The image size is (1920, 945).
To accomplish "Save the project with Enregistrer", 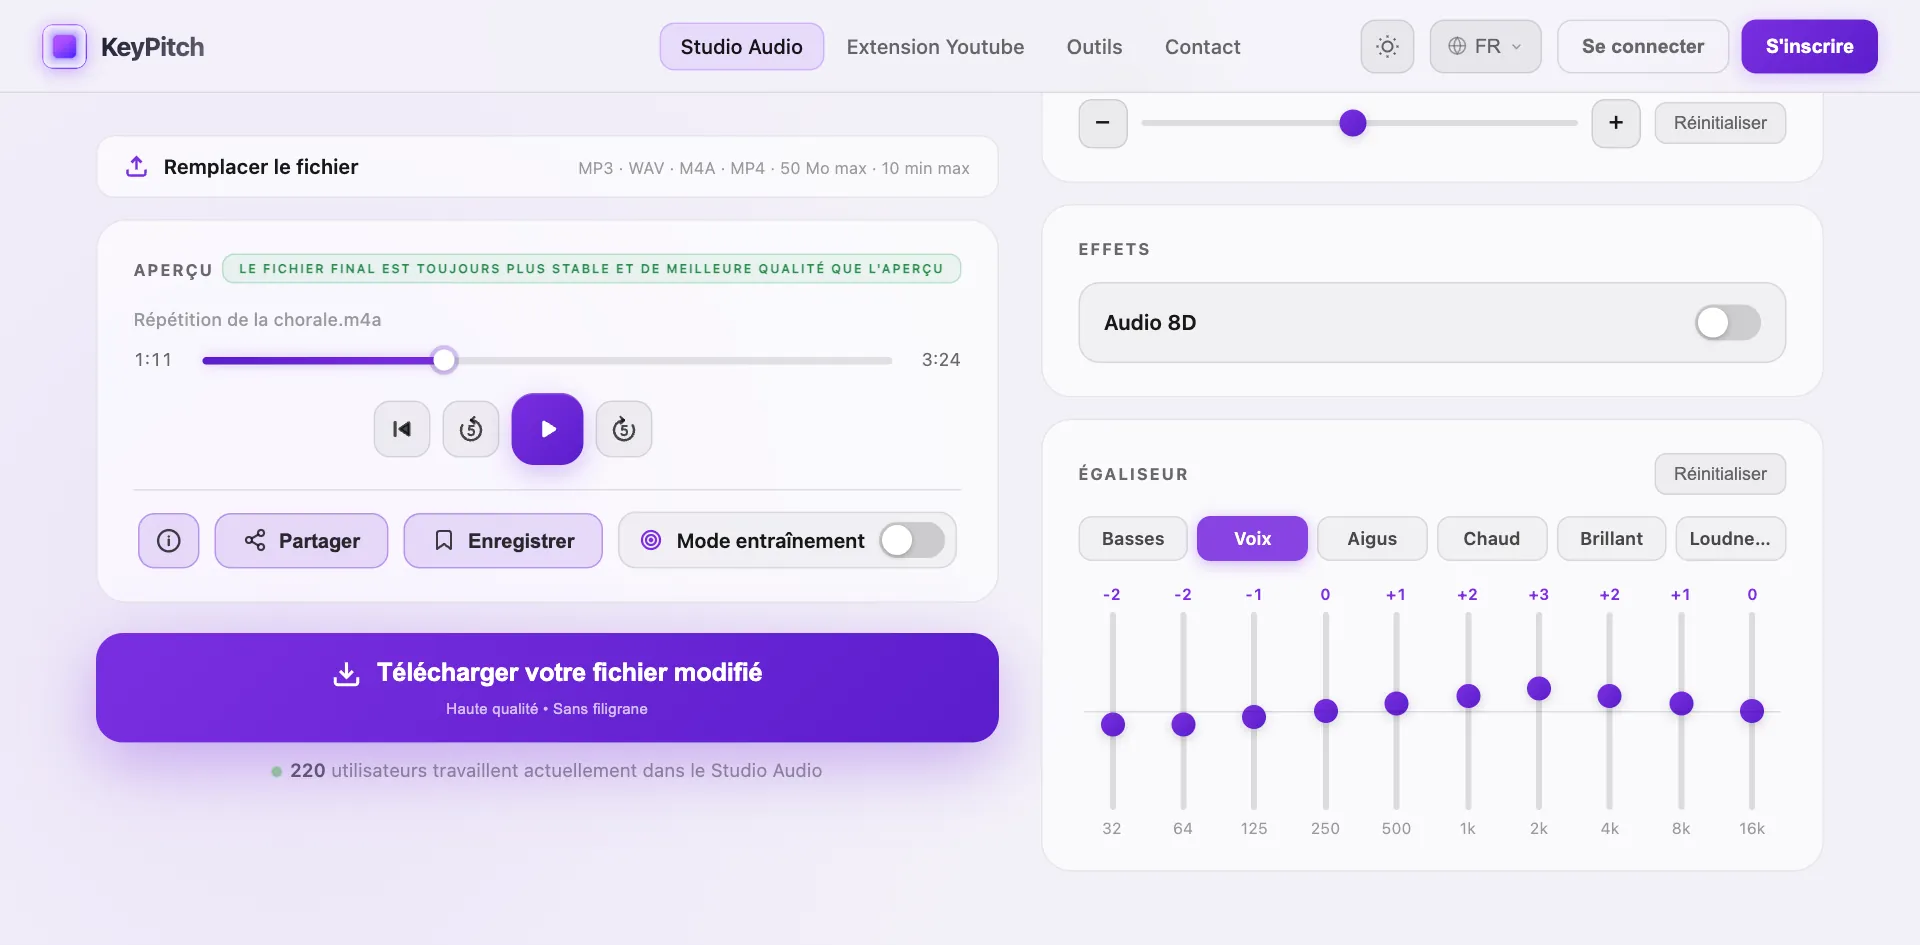I will 503,541.
